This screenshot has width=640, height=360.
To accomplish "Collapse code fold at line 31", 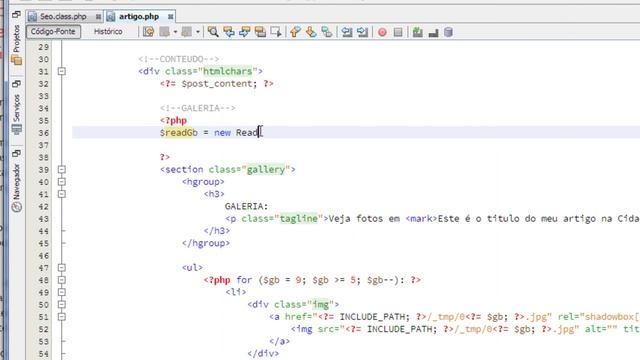I will click(x=62, y=71).
